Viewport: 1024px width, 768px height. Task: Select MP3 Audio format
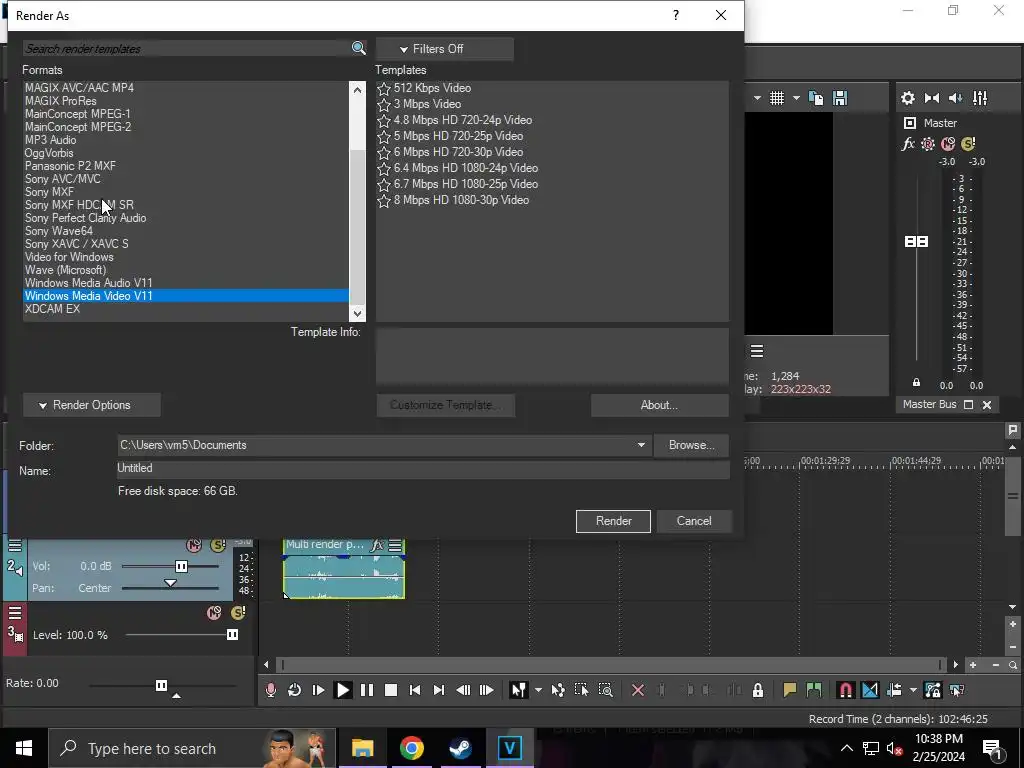pos(50,140)
